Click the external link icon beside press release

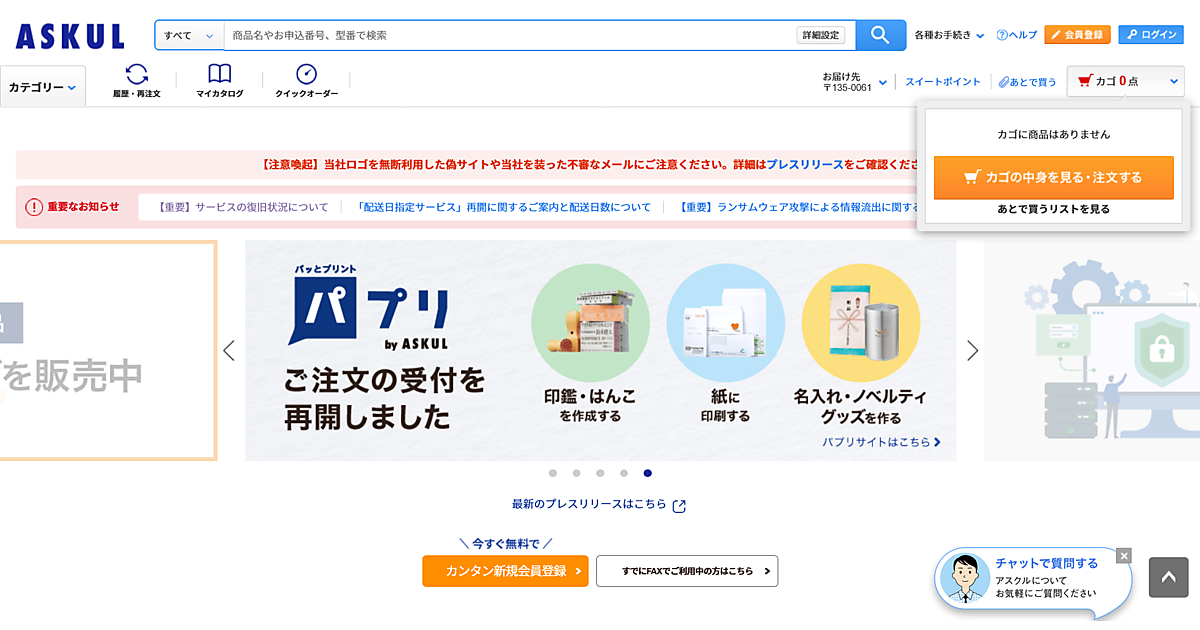coord(679,505)
